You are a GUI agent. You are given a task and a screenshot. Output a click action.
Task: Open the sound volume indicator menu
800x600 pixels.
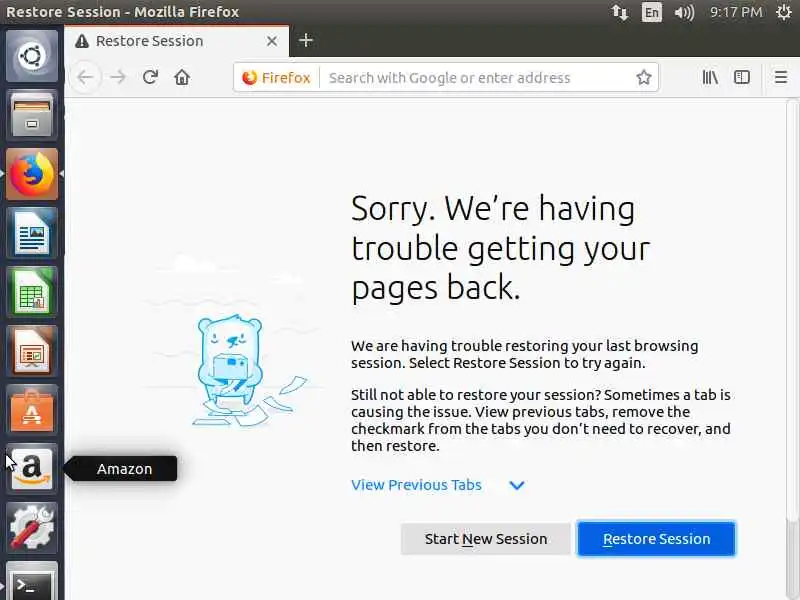tap(684, 12)
